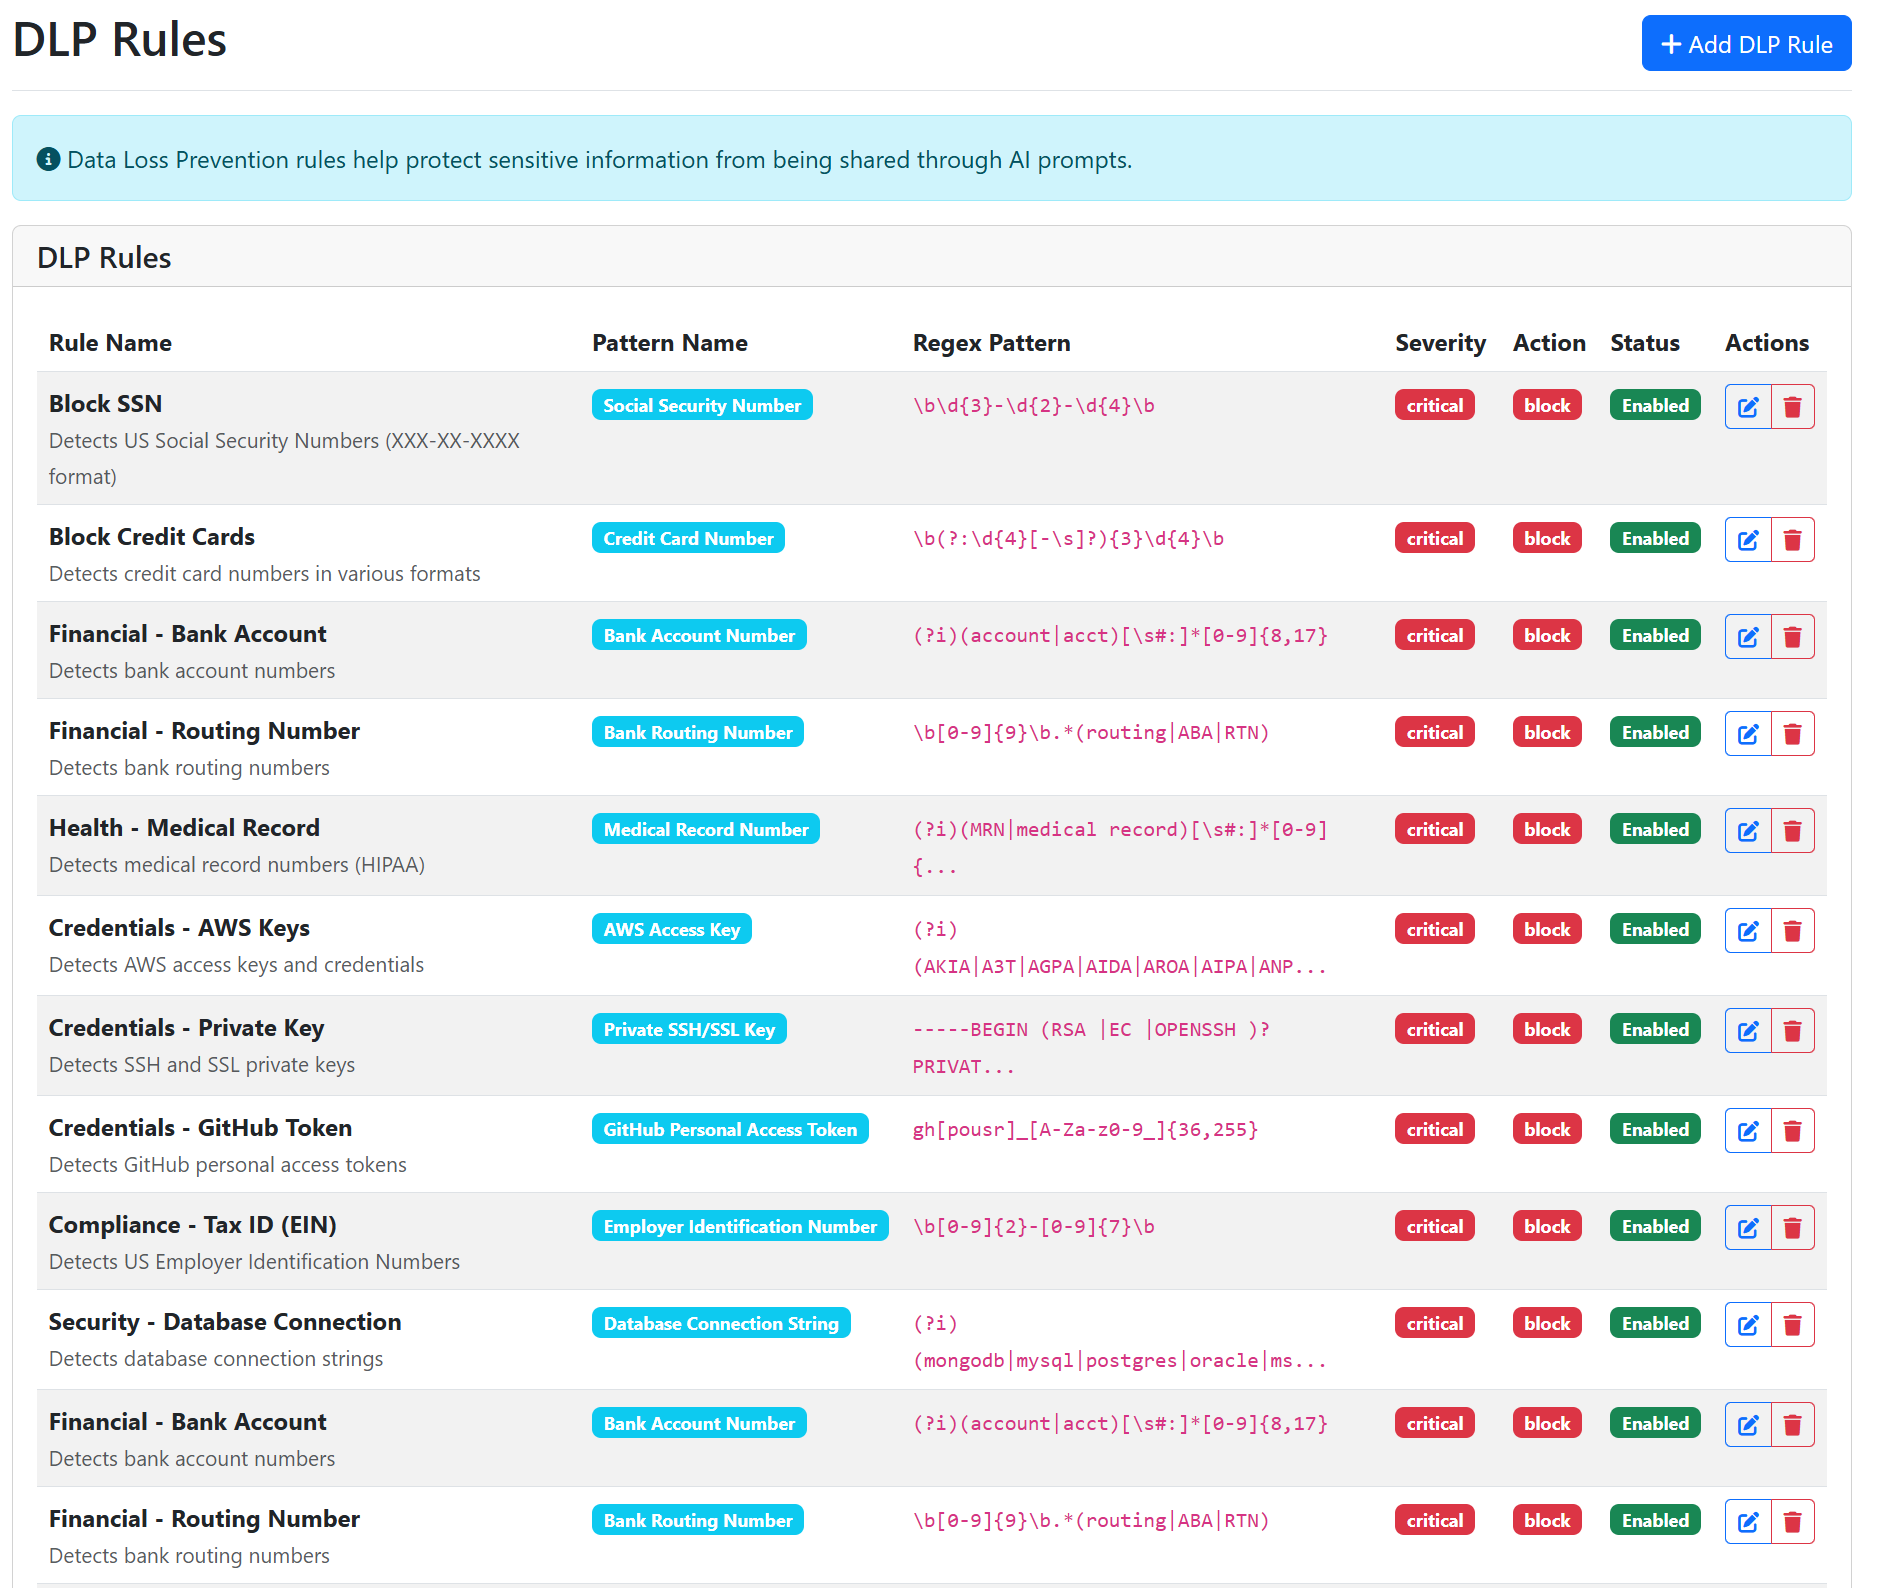
Task: Click the Enabled status on Block SSN
Action: point(1654,405)
